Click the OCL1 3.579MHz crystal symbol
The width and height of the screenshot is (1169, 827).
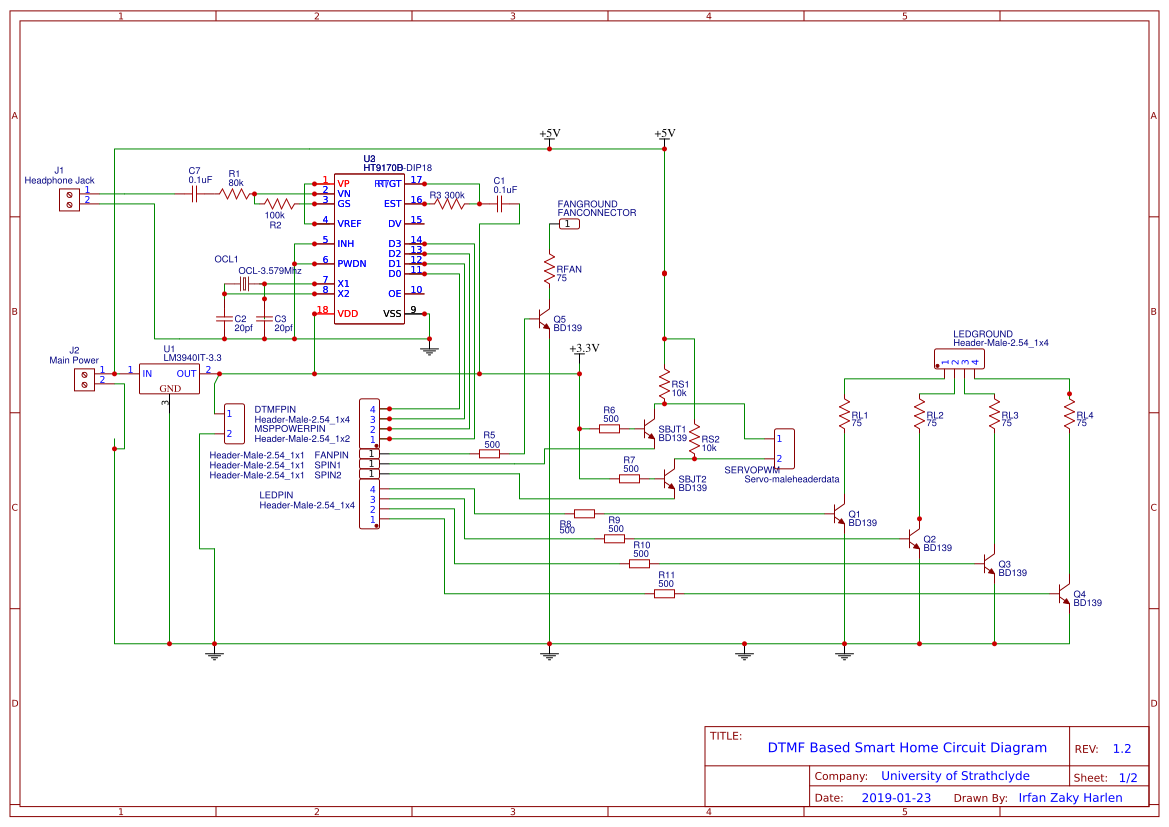pyautogui.click(x=243, y=284)
